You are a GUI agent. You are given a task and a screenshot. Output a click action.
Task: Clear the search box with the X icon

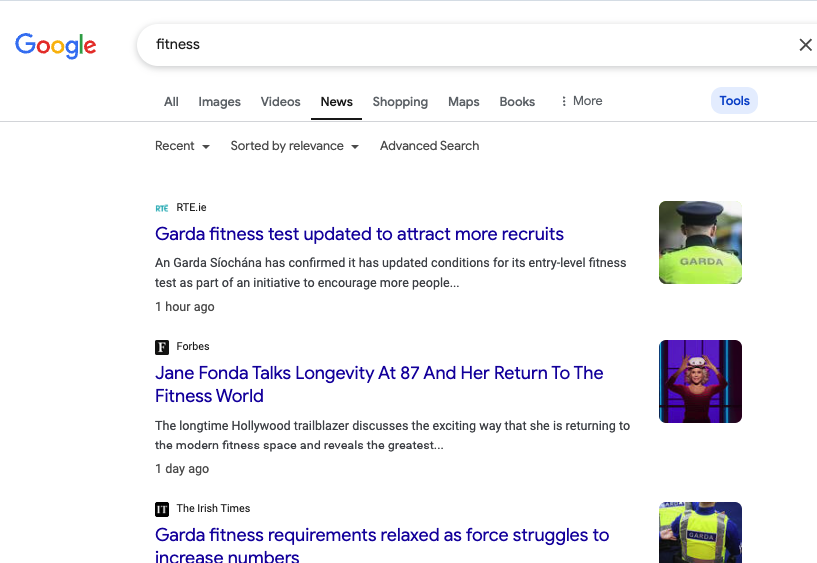(x=805, y=45)
